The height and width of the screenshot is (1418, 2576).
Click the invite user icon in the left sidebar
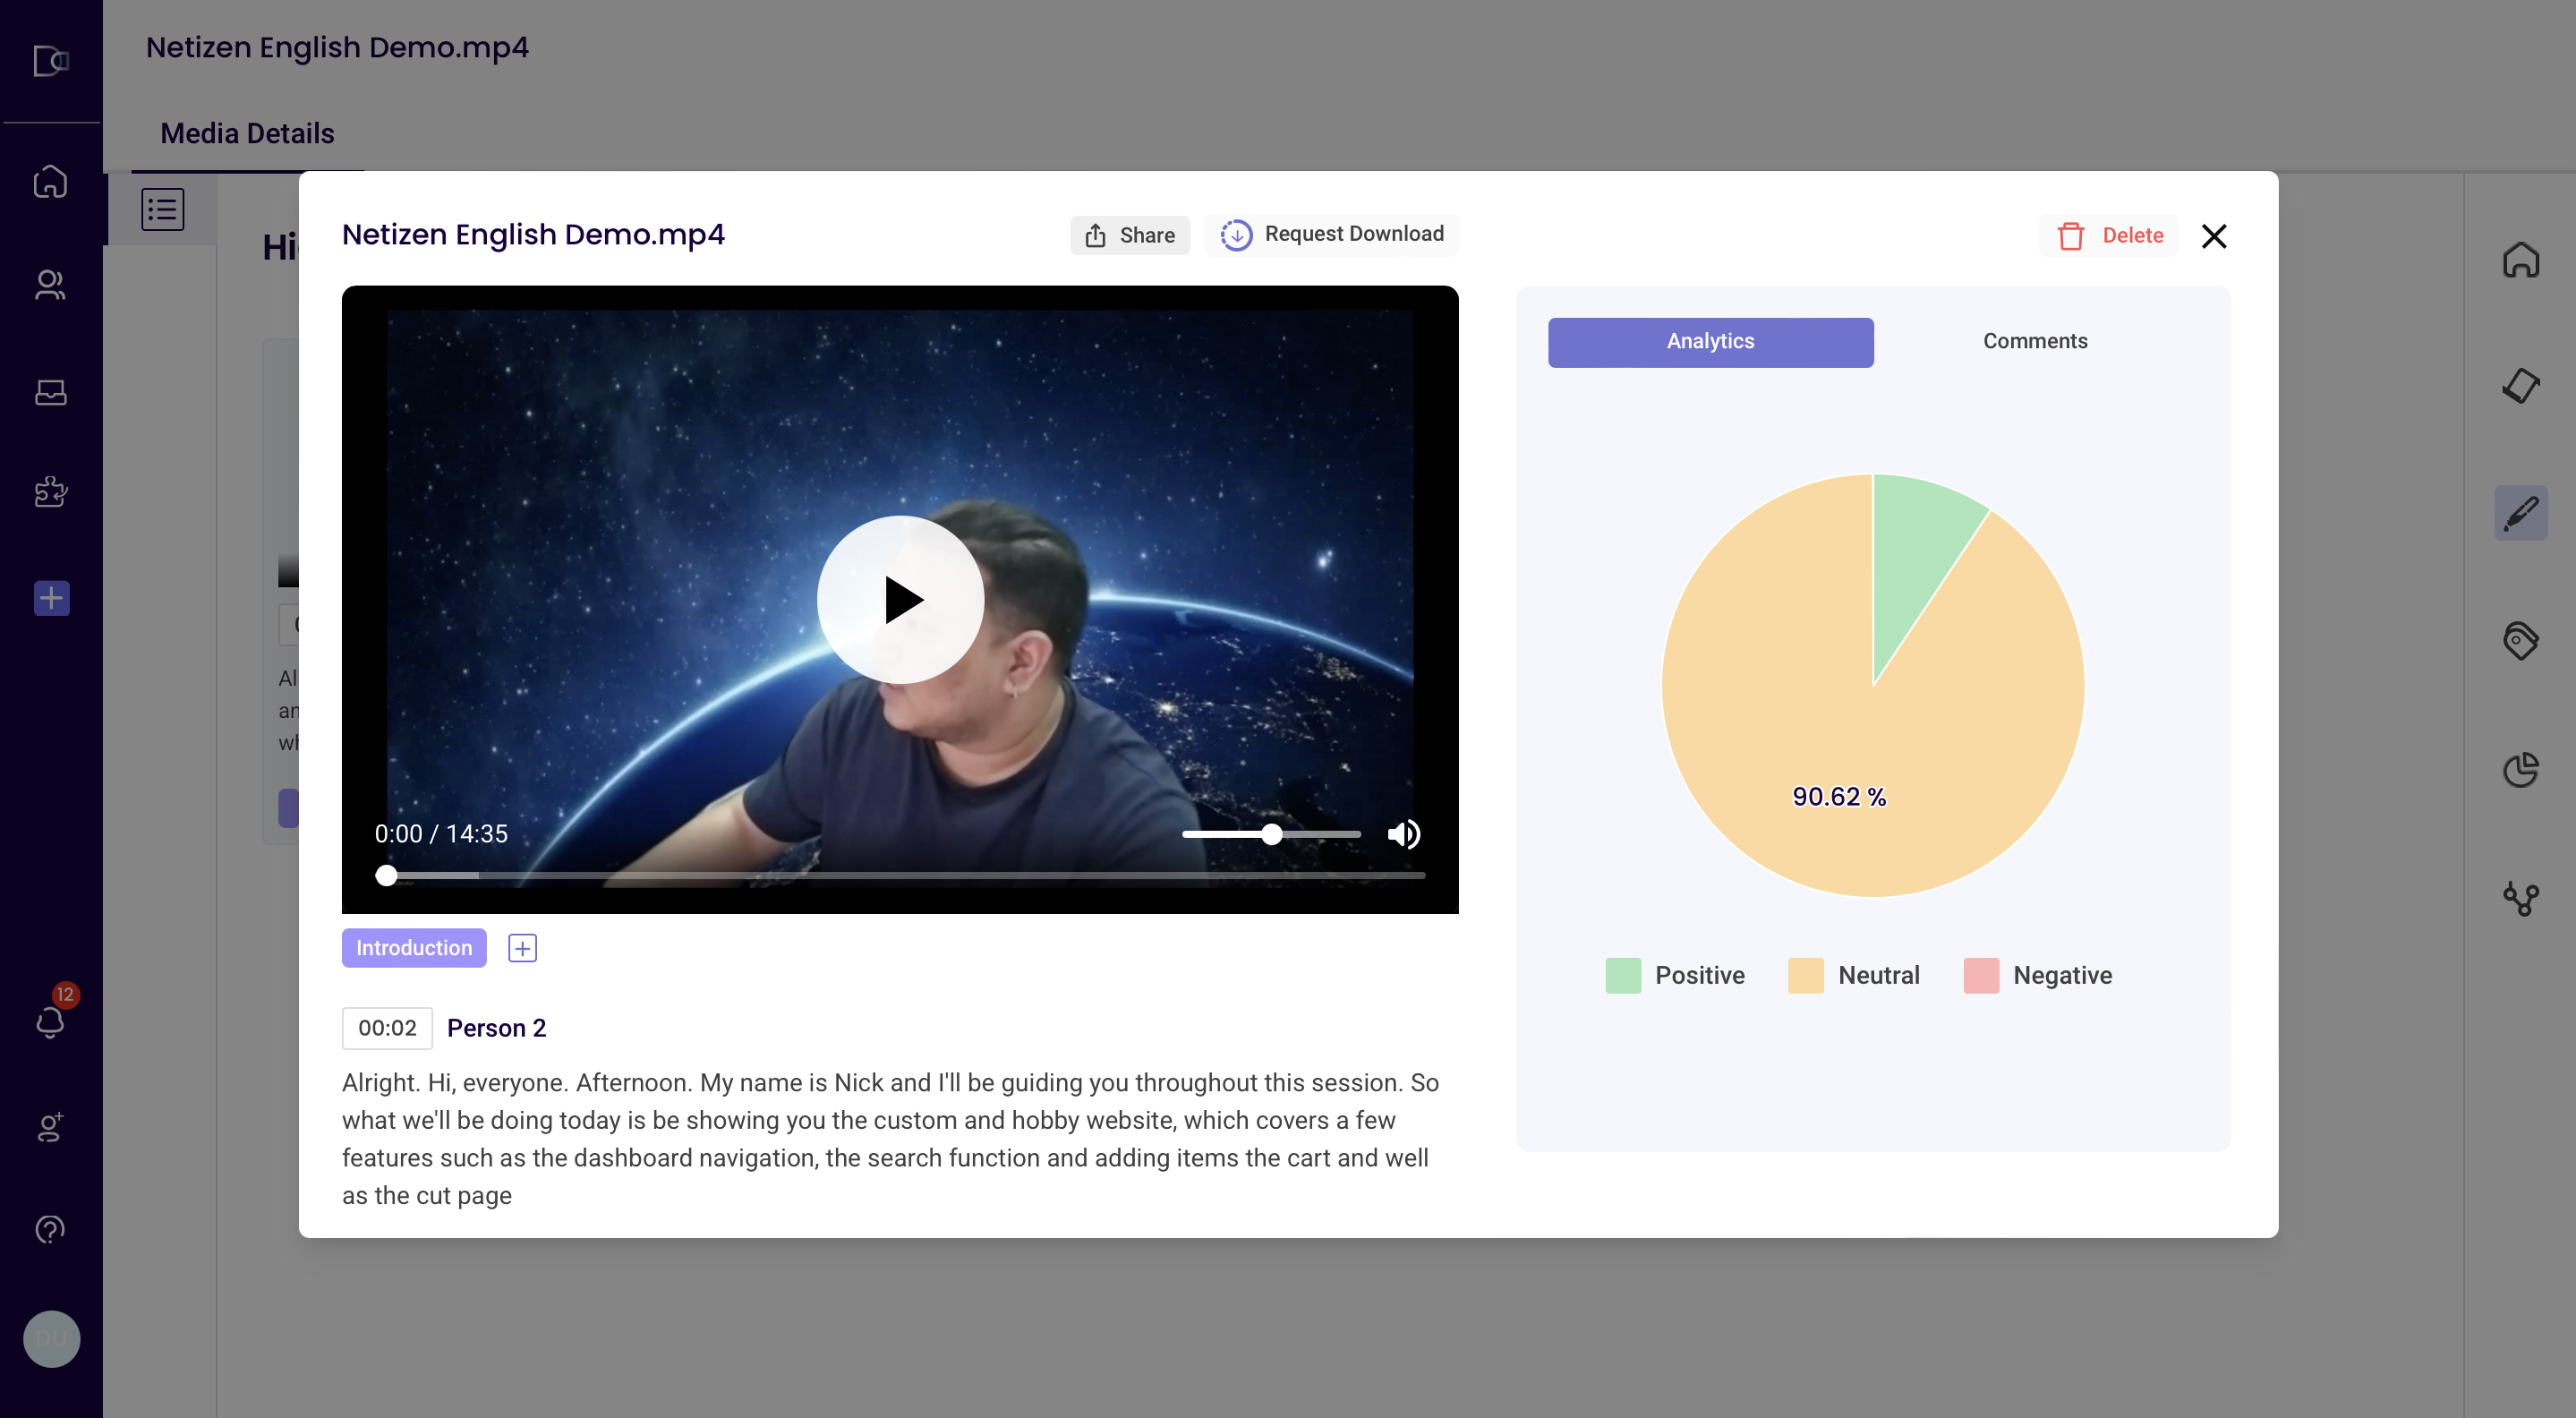point(49,1128)
